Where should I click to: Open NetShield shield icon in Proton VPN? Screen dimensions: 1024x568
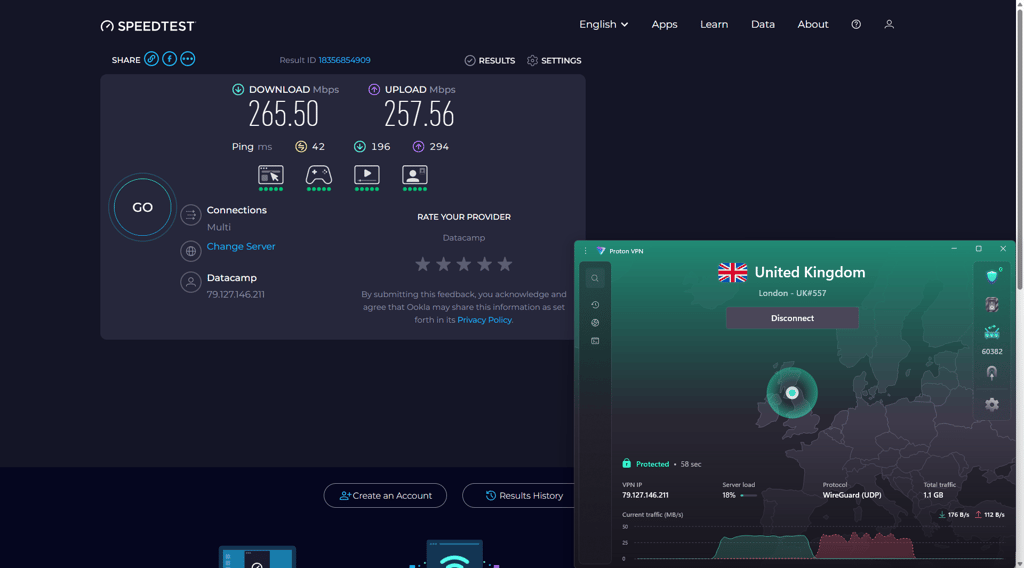click(992, 276)
